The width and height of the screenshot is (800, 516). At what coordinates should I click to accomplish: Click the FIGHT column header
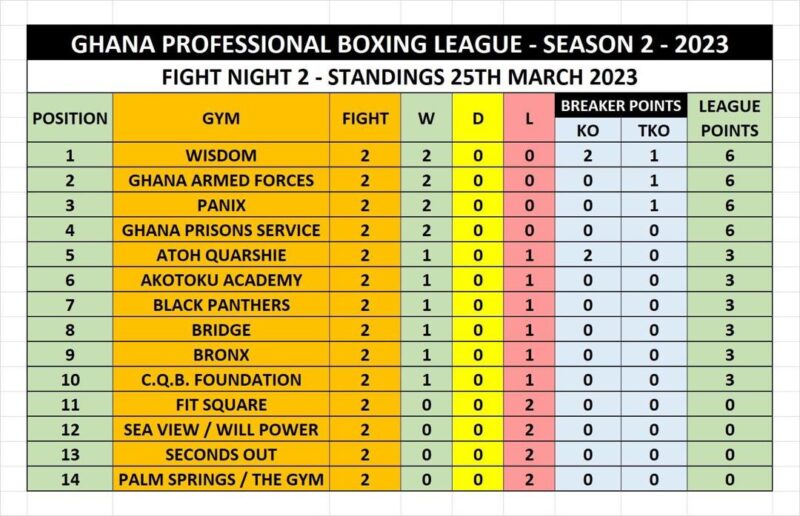pyautogui.click(x=365, y=118)
